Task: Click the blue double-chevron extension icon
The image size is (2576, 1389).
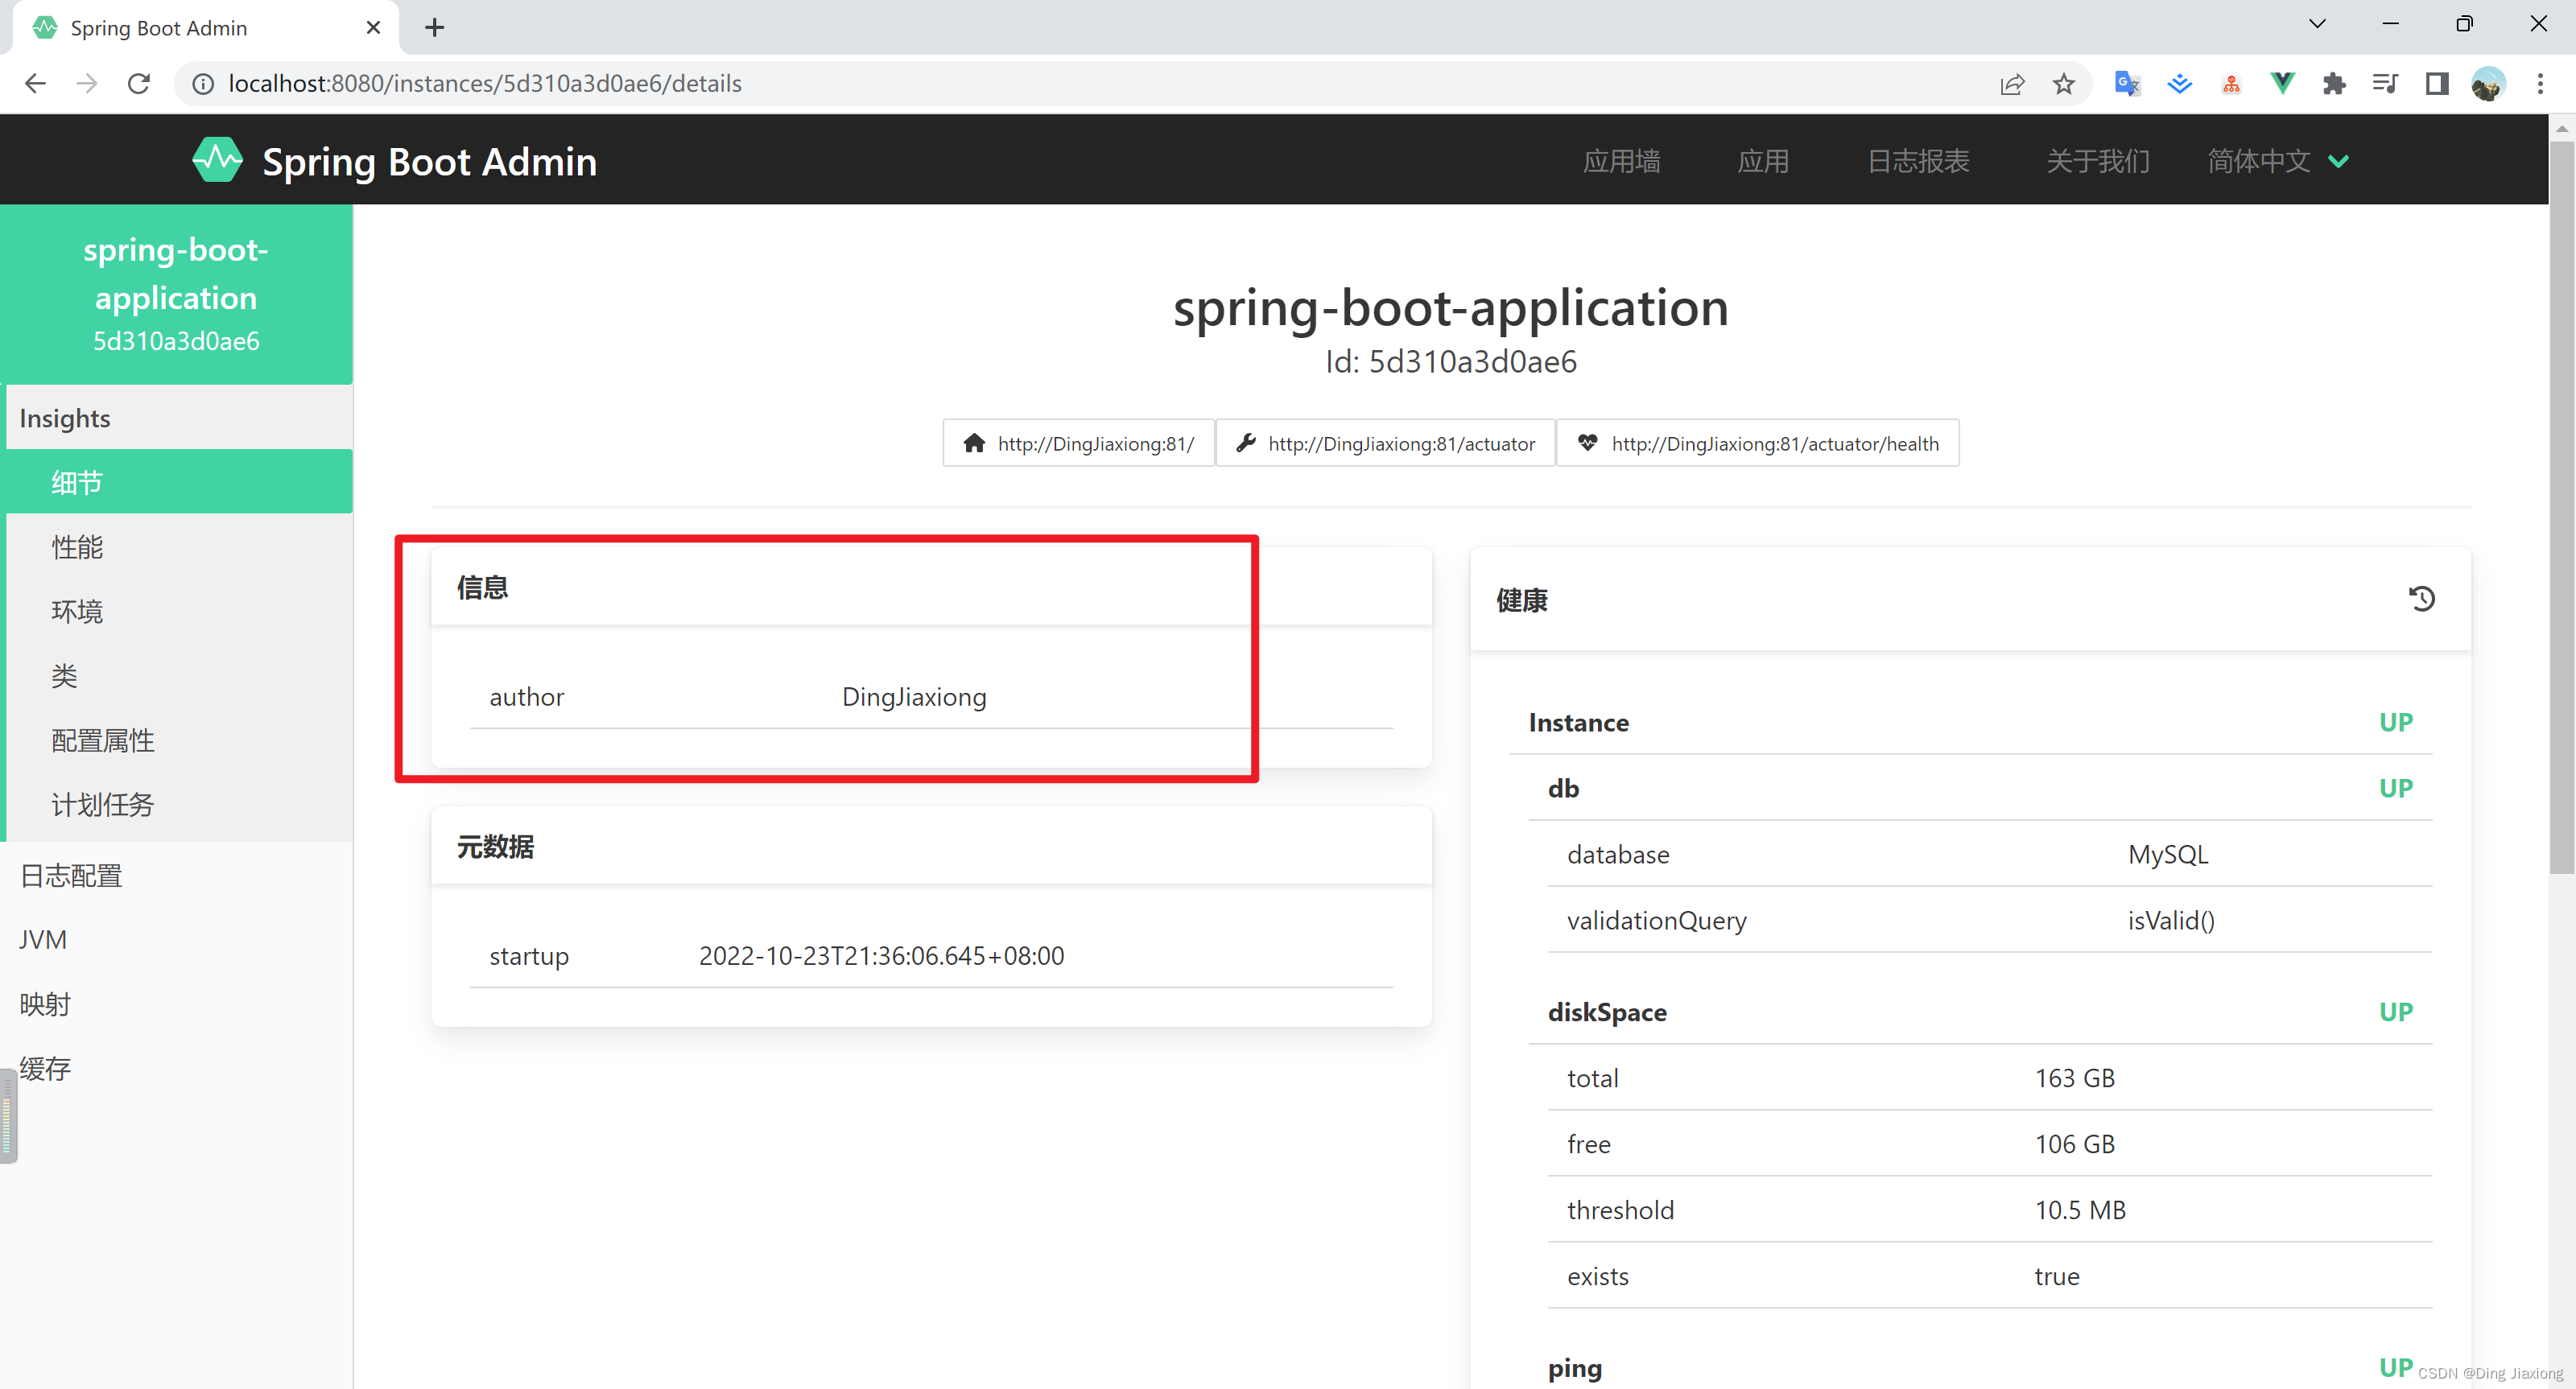Action: [x=2179, y=84]
